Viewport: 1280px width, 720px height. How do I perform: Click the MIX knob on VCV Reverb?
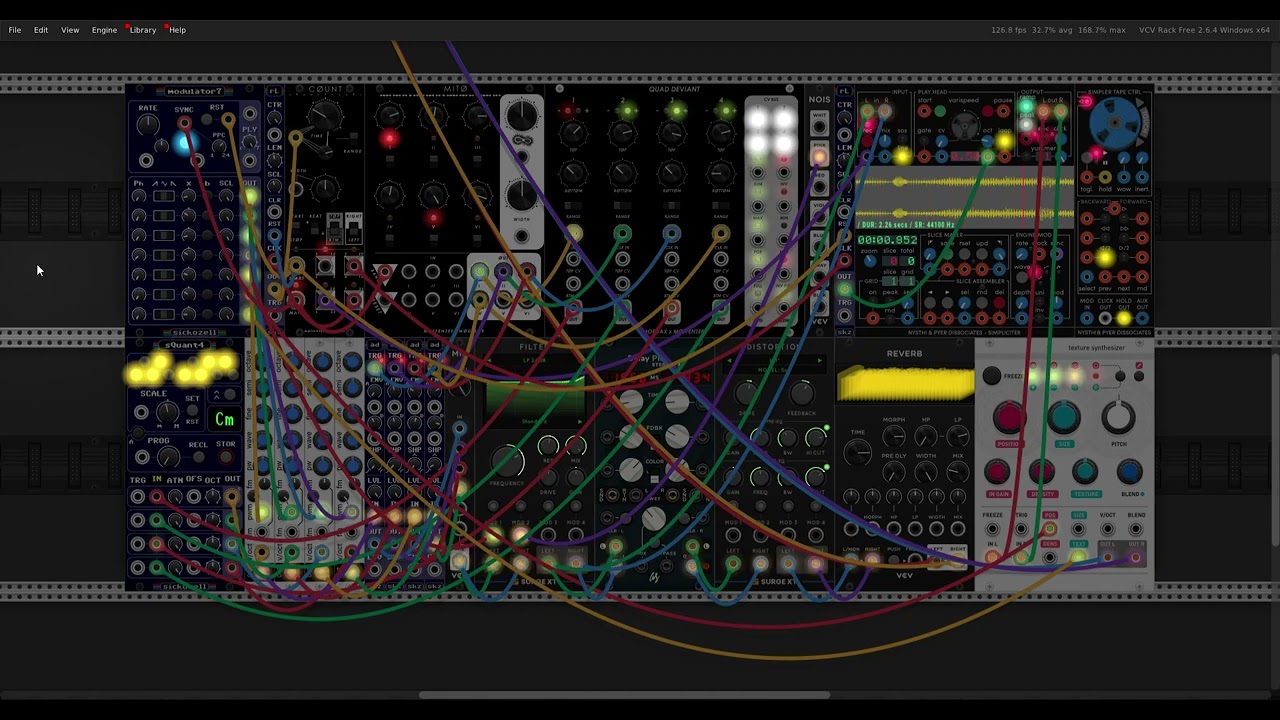(958, 472)
